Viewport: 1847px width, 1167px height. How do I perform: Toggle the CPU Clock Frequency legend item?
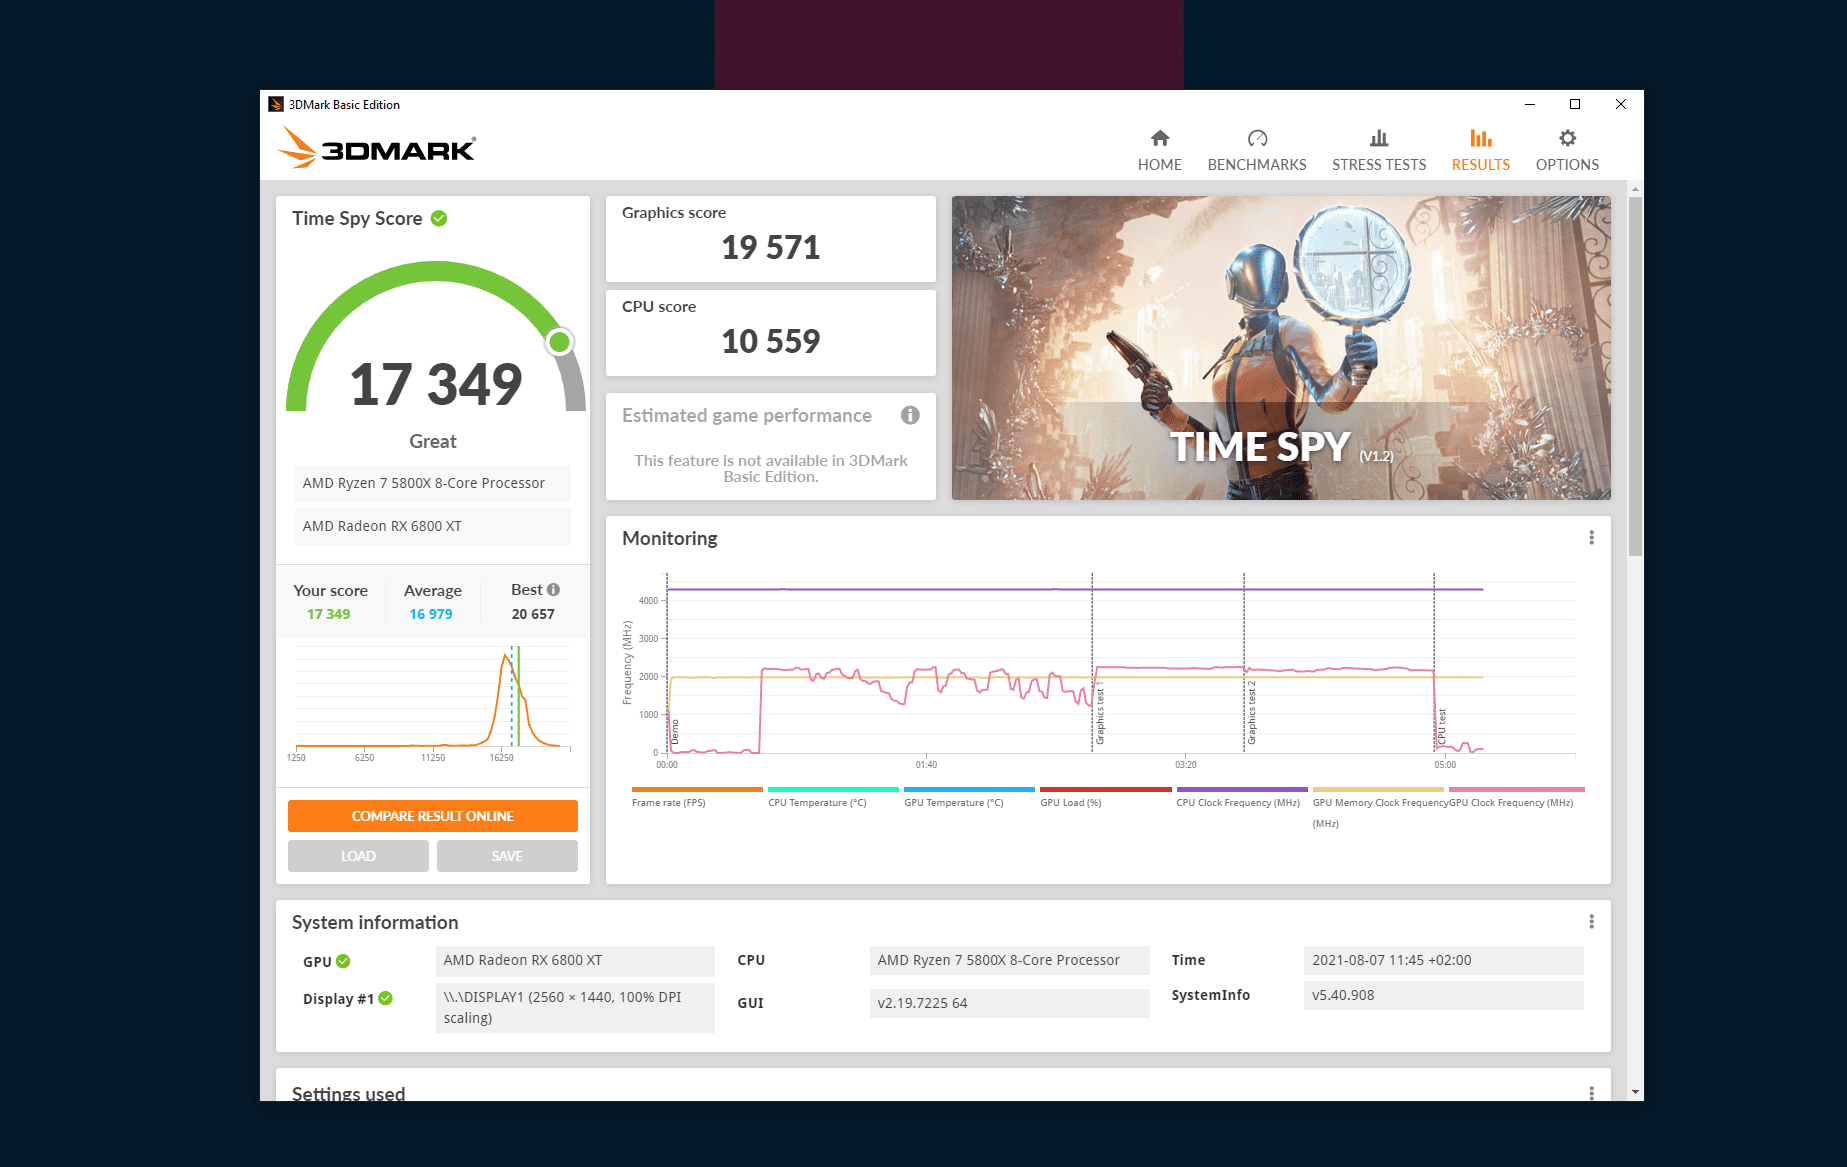click(x=1241, y=796)
